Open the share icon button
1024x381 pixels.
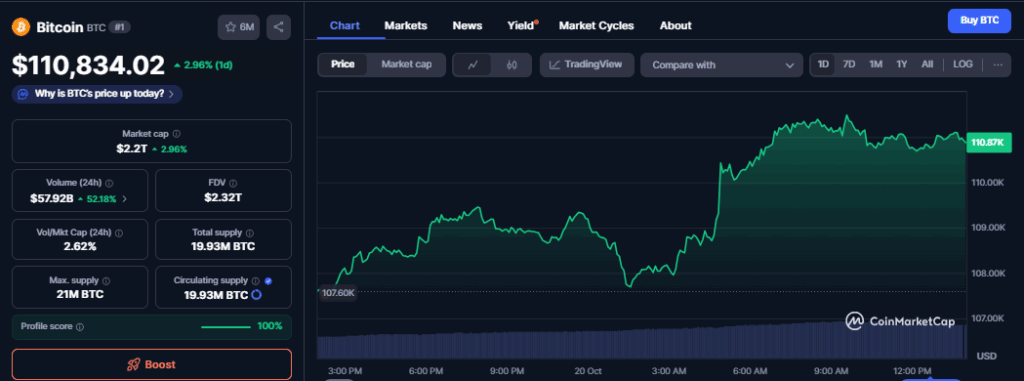[x=279, y=27]
